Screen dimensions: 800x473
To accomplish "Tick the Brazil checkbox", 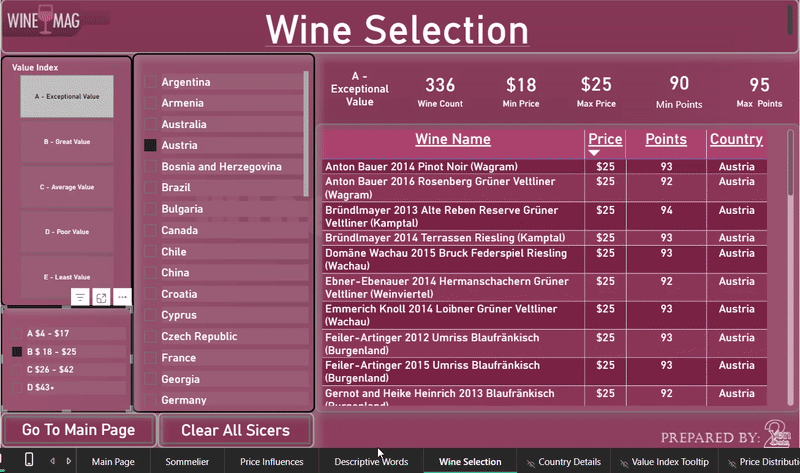I will coord(150,188).
